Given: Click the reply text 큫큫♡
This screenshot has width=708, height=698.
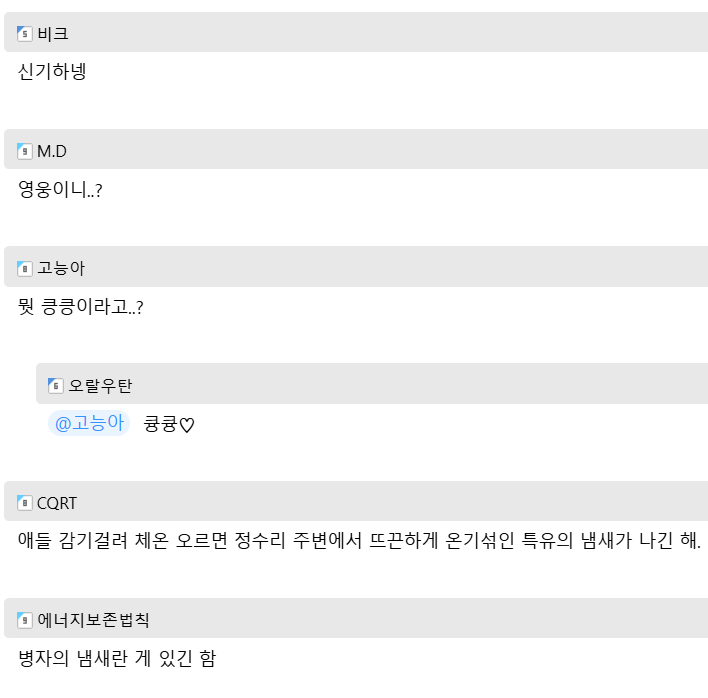Looking at the screenshot, I should [x=169, y=424].
